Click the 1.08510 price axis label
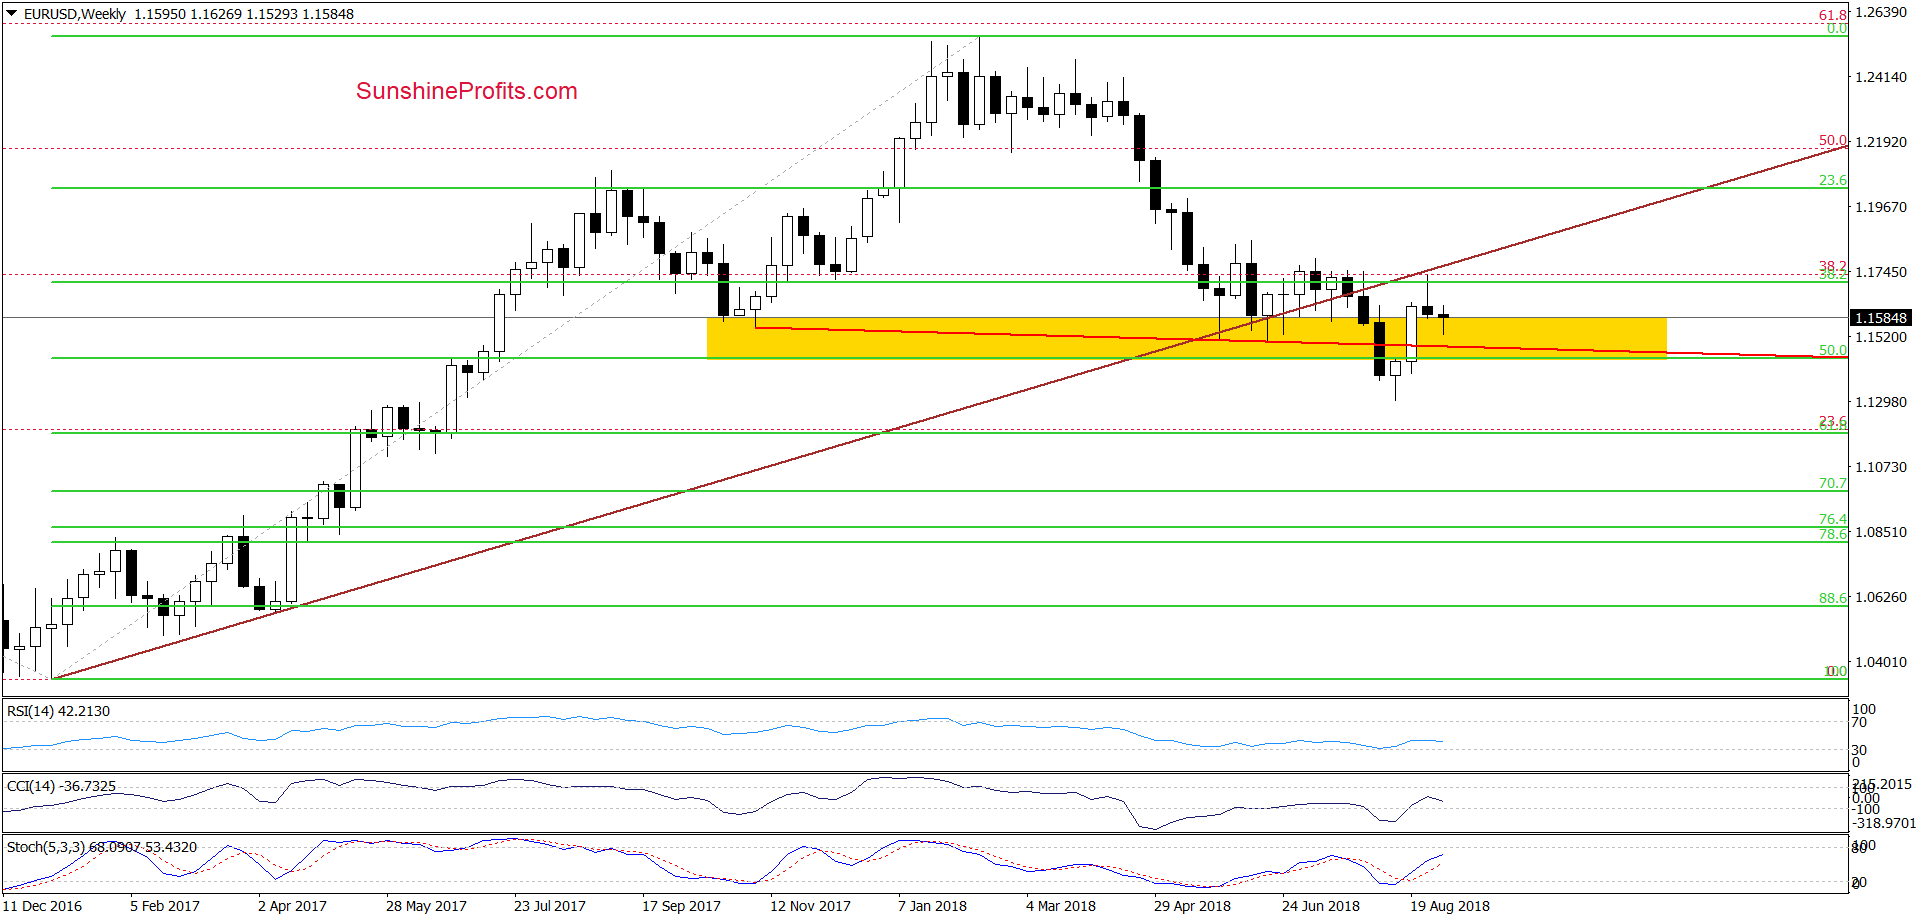1916x920 pixels. click(x=1881, y=532)
